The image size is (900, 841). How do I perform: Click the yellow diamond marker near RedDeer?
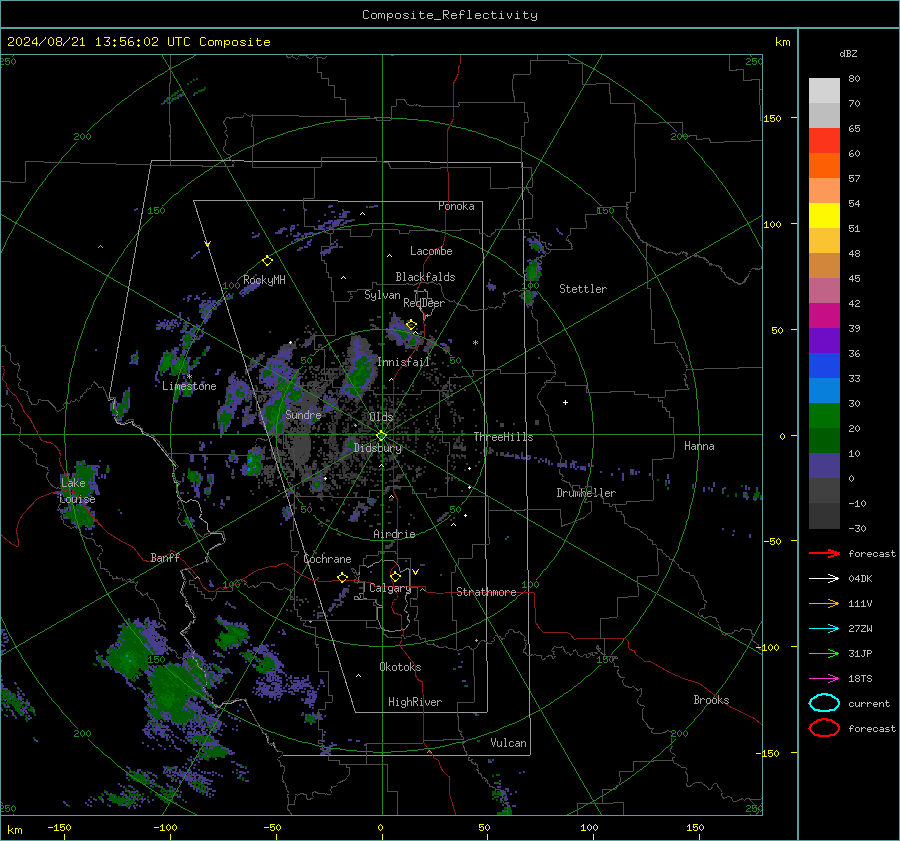pyautogui.click(x=411, y=325)
